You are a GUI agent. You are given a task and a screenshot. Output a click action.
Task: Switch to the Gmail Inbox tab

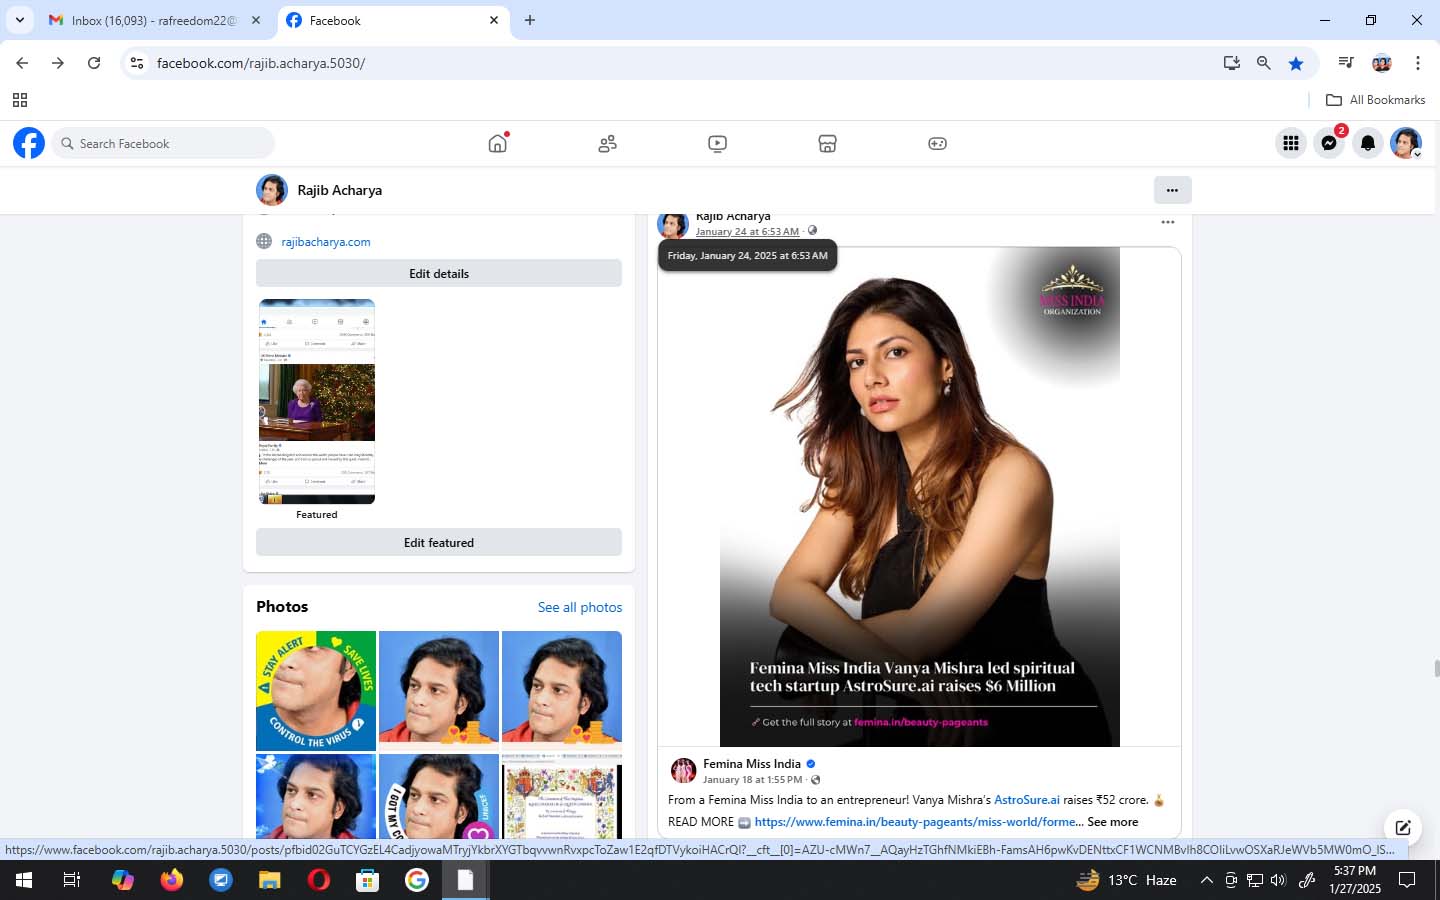(x=154, y=20)
